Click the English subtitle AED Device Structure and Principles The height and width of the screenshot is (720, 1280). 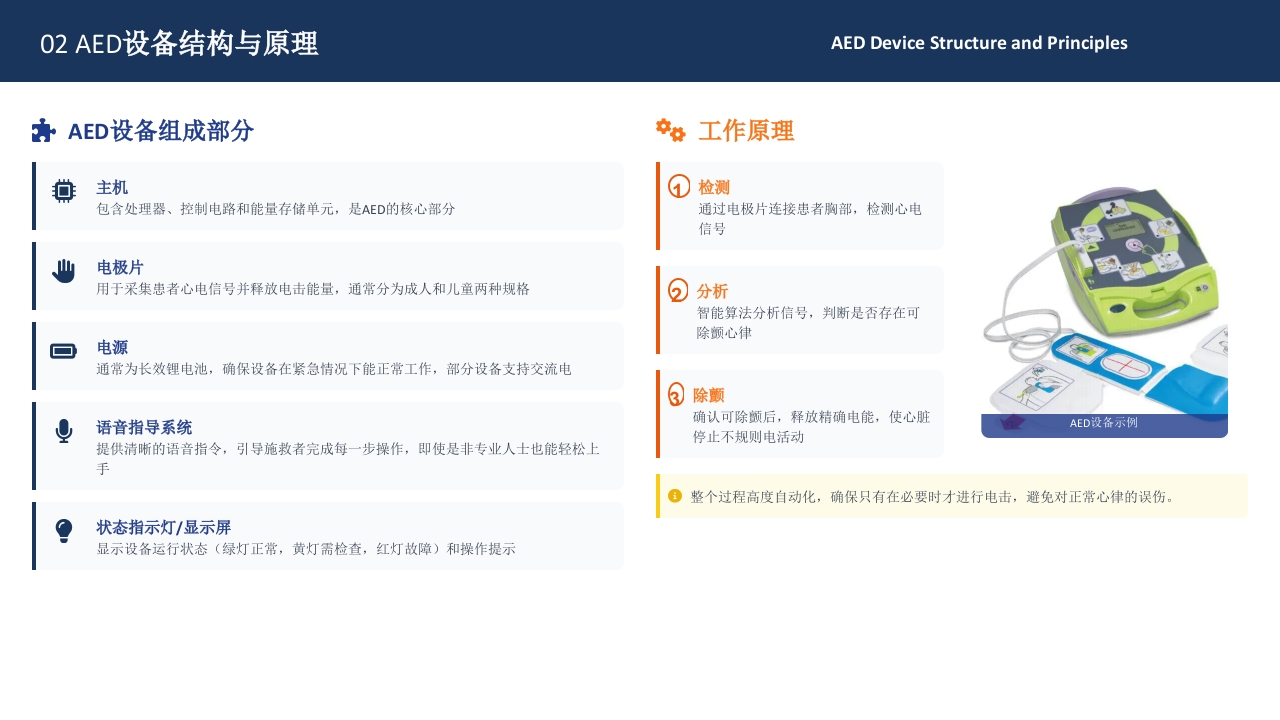[979, 43]
